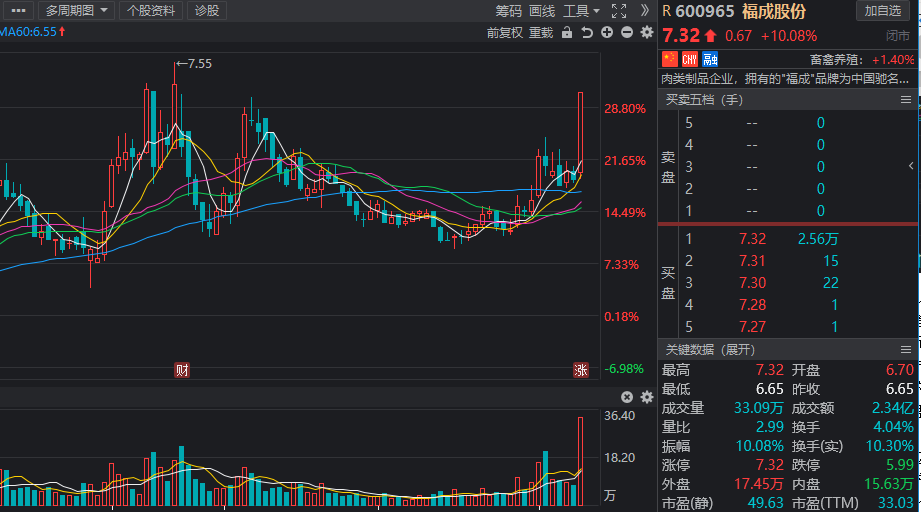
Task: Click the 畜禽养殖 sector link
Action: [x=836, y=59]
